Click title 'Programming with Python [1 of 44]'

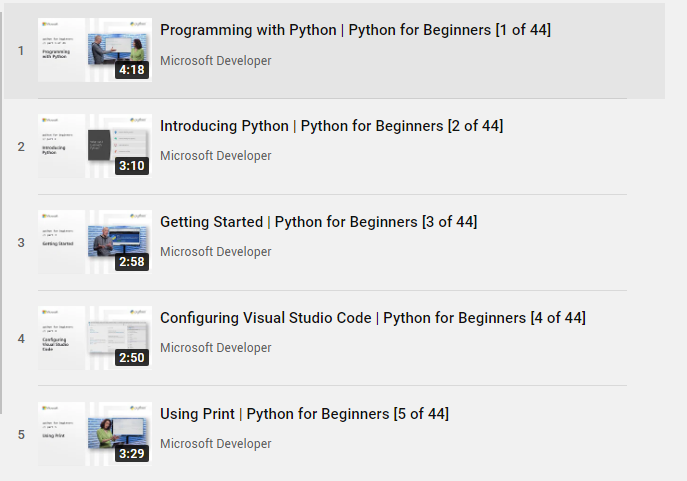(355, 30)
